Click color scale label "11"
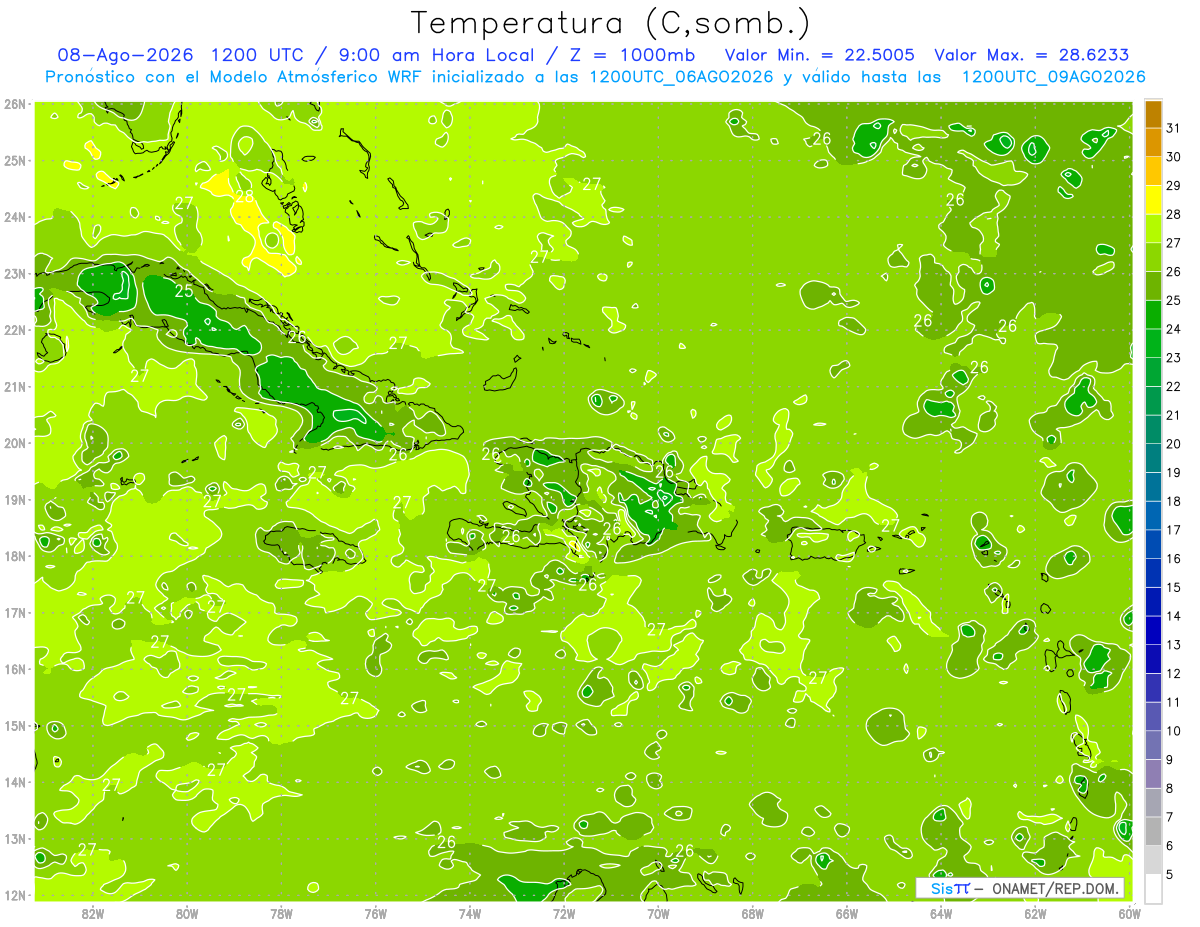 1174,702
